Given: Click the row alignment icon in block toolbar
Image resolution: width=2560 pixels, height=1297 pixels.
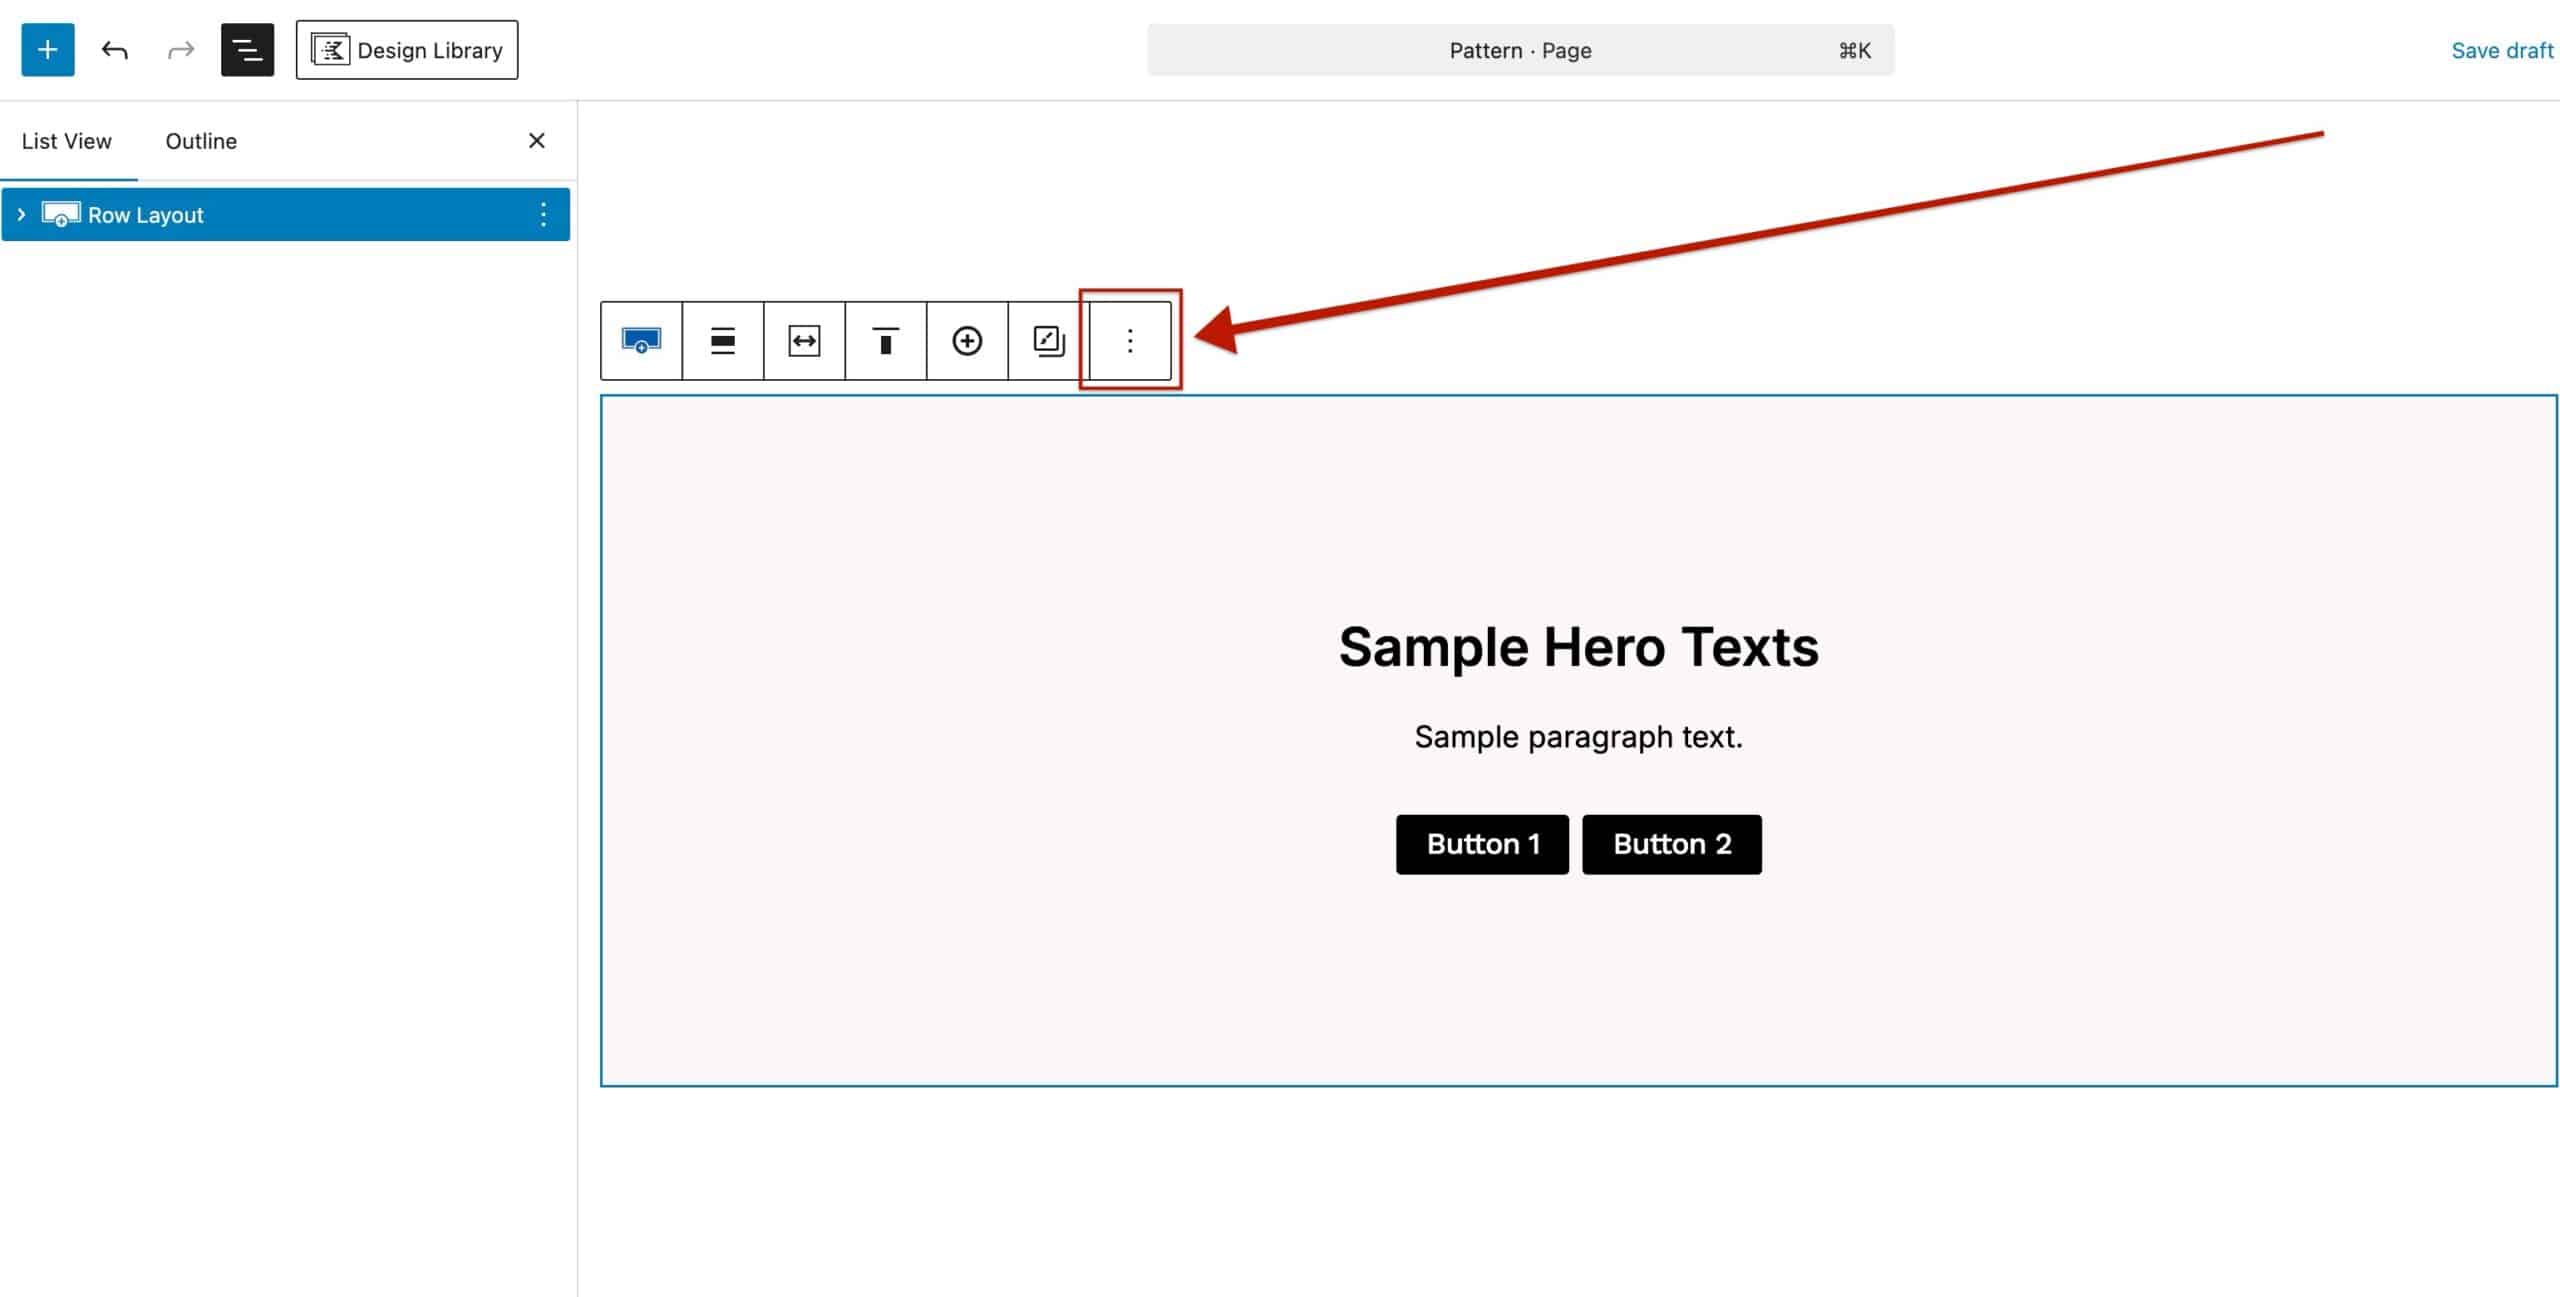Looking at the screenshot, I should [x=722, y=341].
